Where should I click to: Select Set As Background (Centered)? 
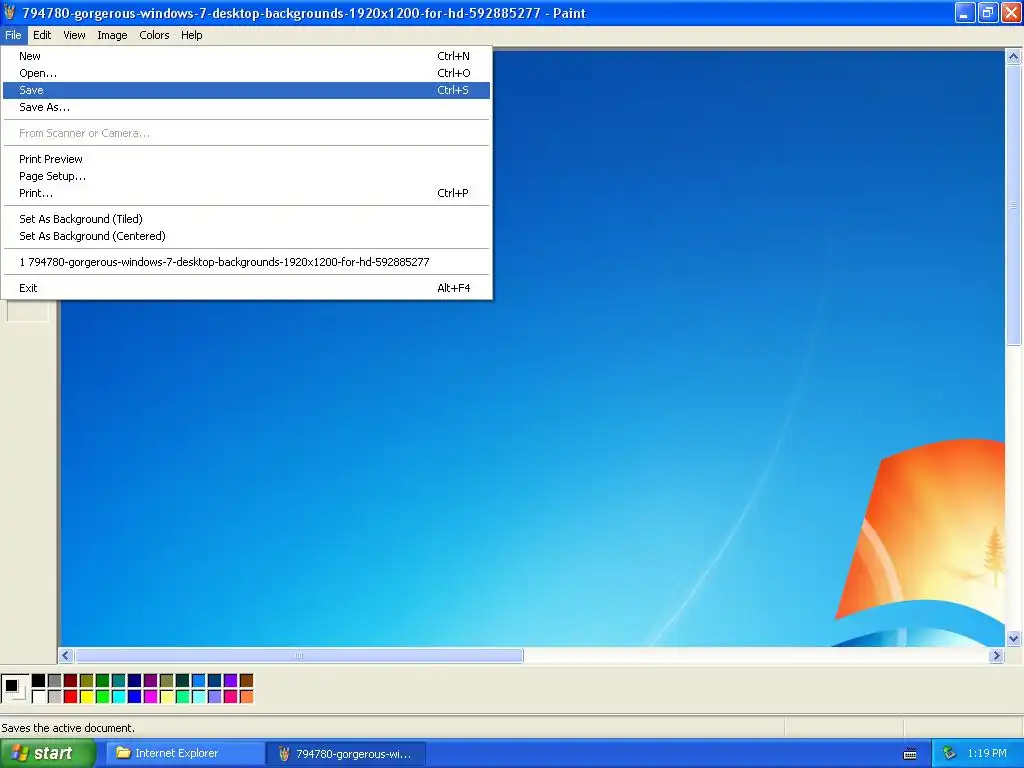[x=246, y=236]
